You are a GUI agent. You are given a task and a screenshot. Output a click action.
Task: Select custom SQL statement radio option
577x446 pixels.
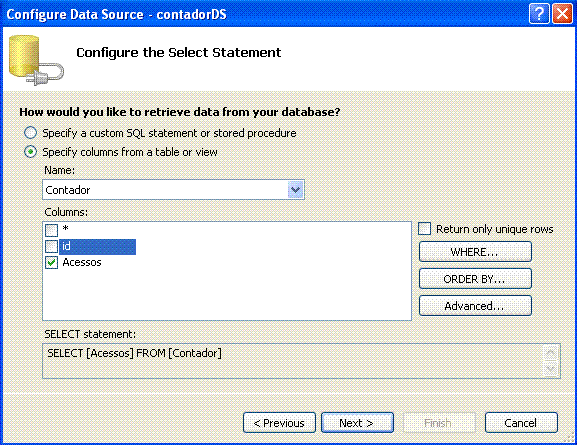pyautogui.click(x=31, y=133)
